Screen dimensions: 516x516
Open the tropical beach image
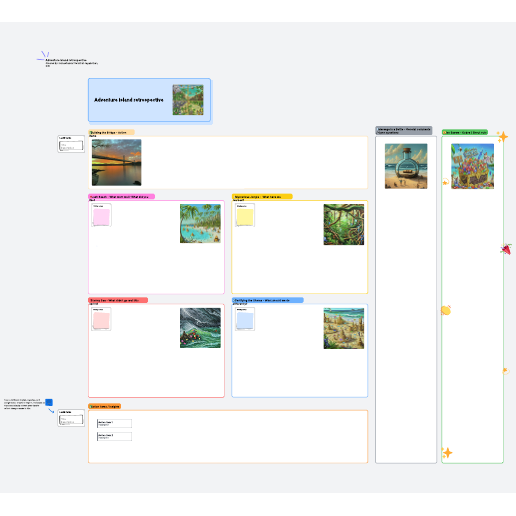pos(200,223)
